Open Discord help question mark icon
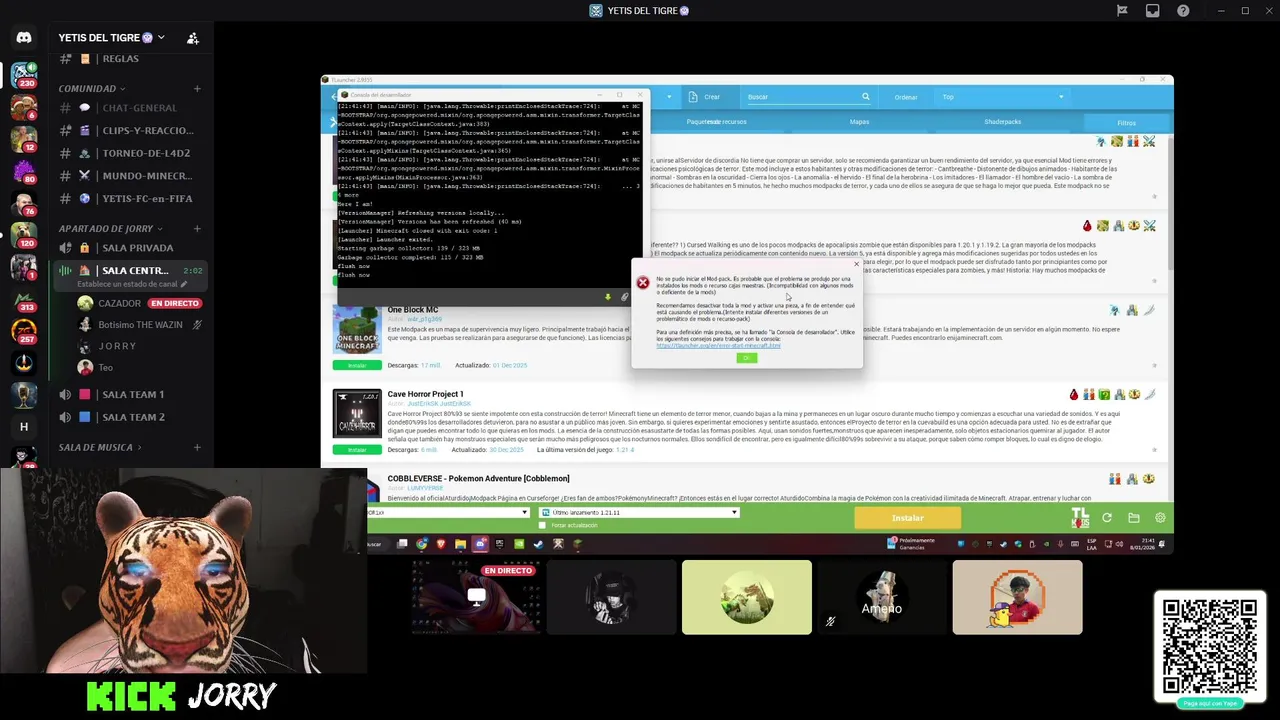 point(1183,11)
